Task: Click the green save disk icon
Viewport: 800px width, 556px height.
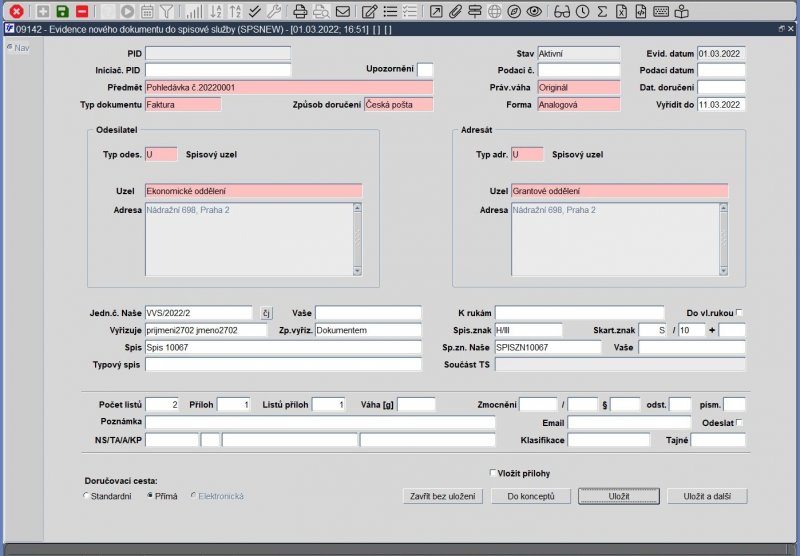Action: 62,11
